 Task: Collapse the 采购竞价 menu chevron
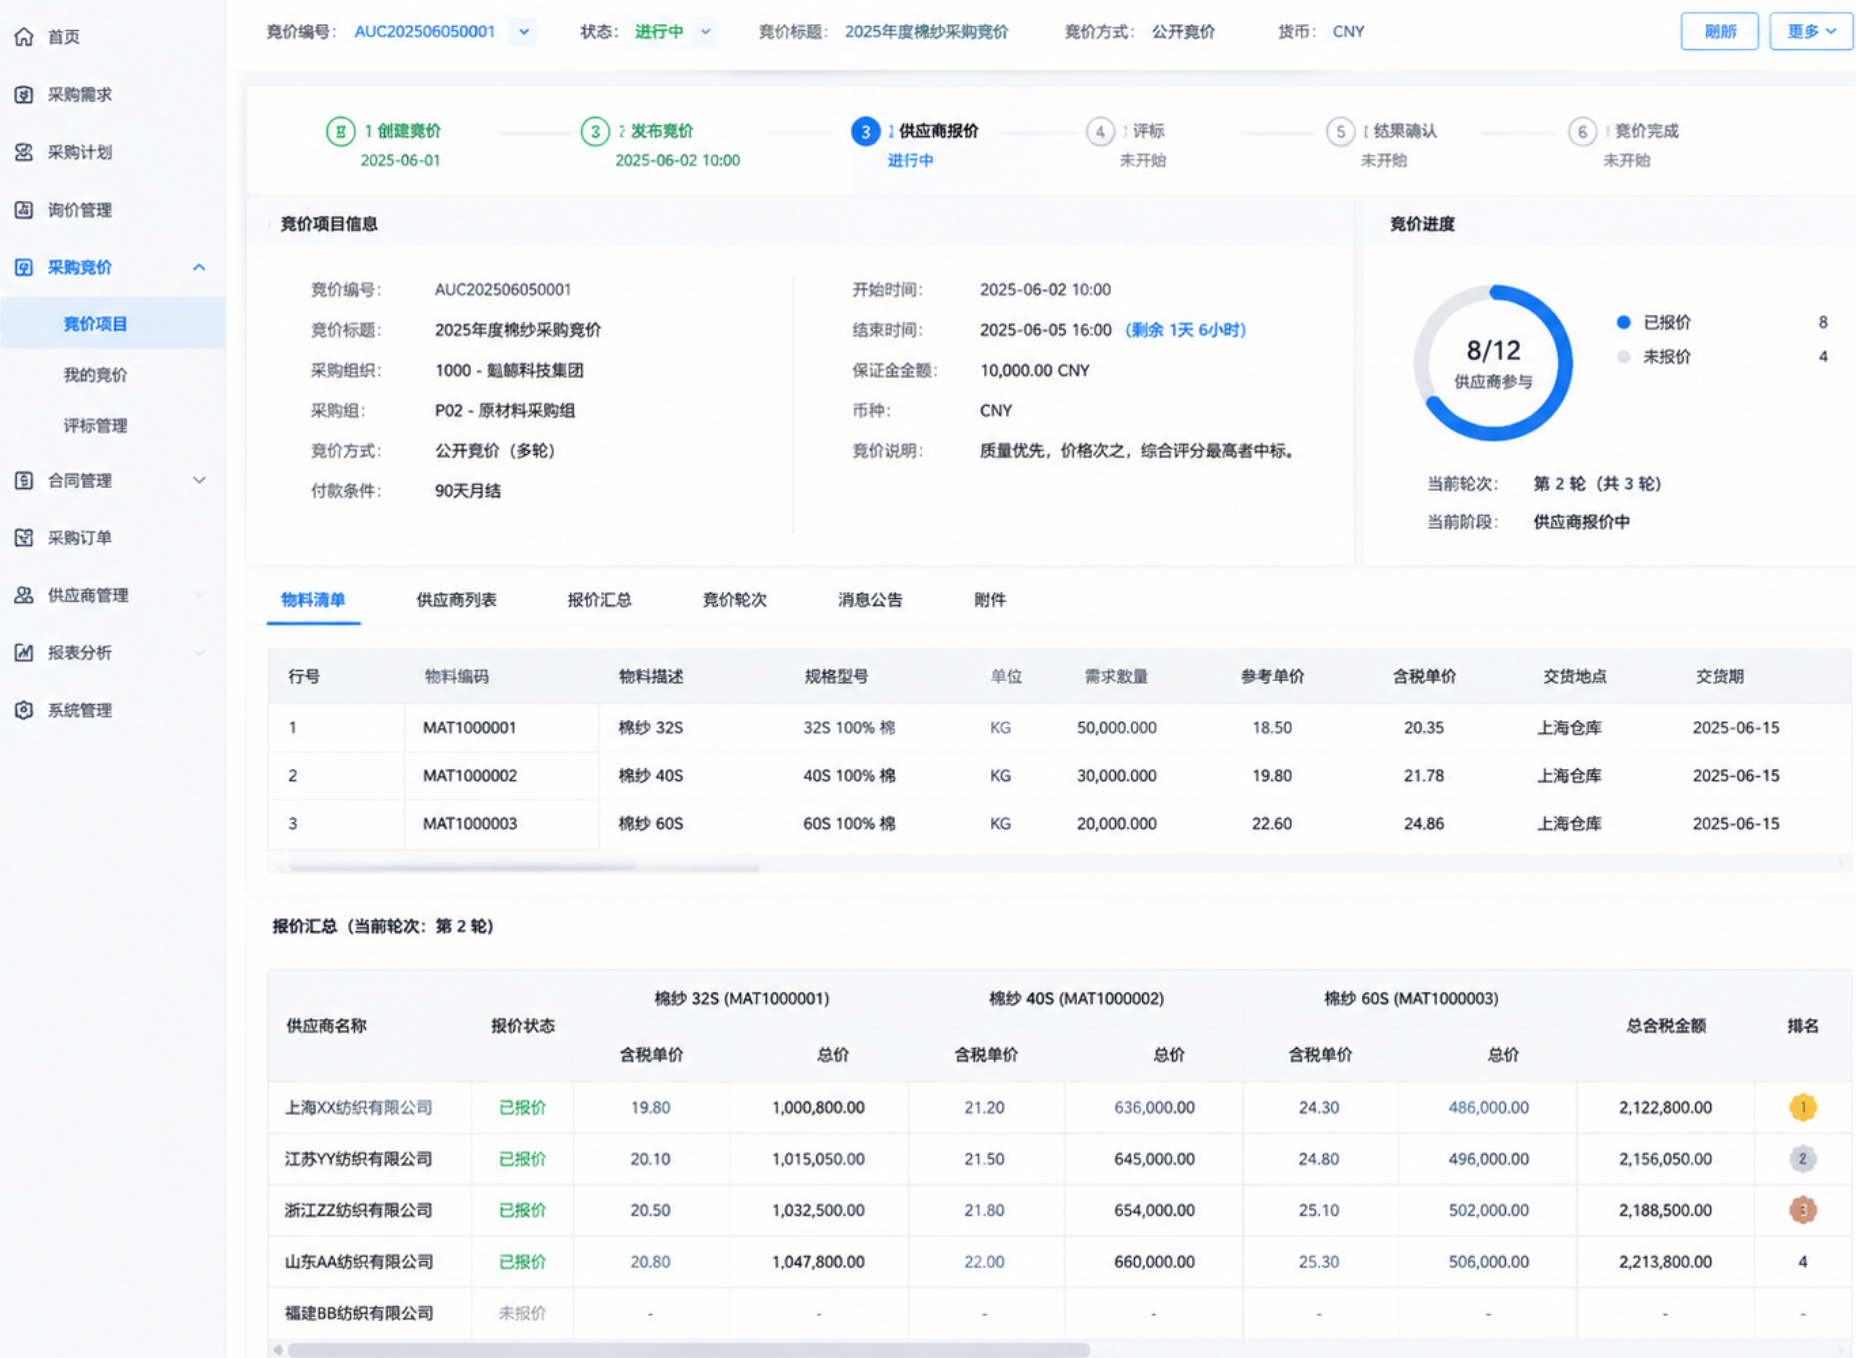pyautogui.click(x=199, y=267)
